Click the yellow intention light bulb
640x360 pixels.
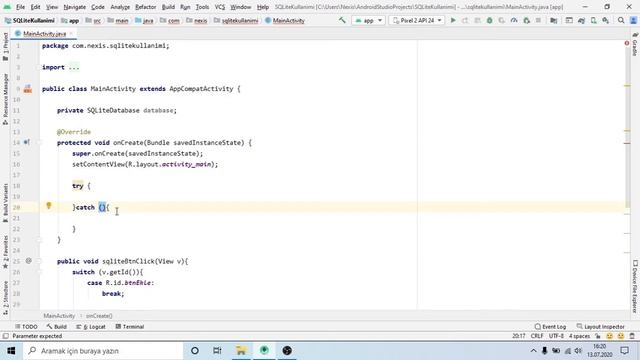click(x=49, y=206)
